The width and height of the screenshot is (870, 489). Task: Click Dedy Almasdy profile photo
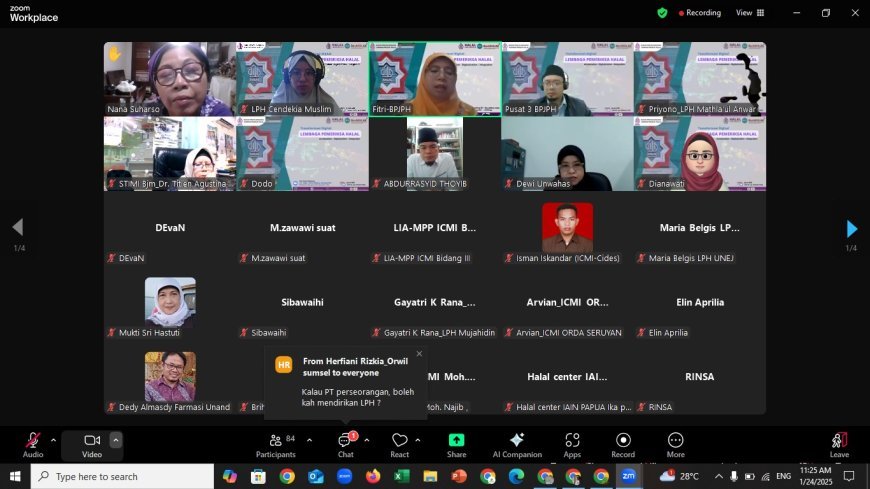pos(170,376)
